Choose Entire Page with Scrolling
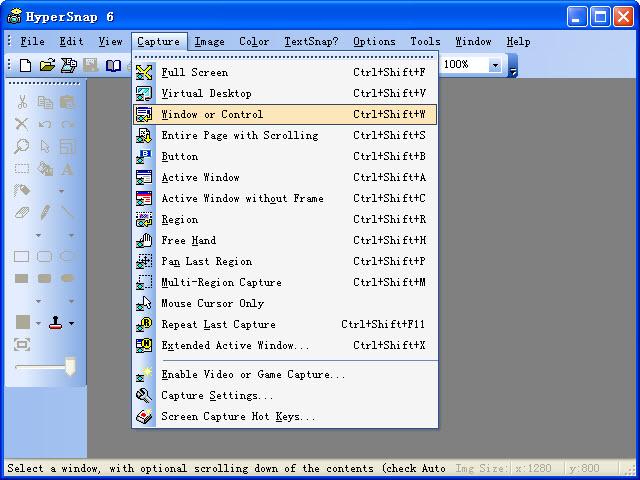The height and width of the screenshot is (480, 640). pos(285,135)
